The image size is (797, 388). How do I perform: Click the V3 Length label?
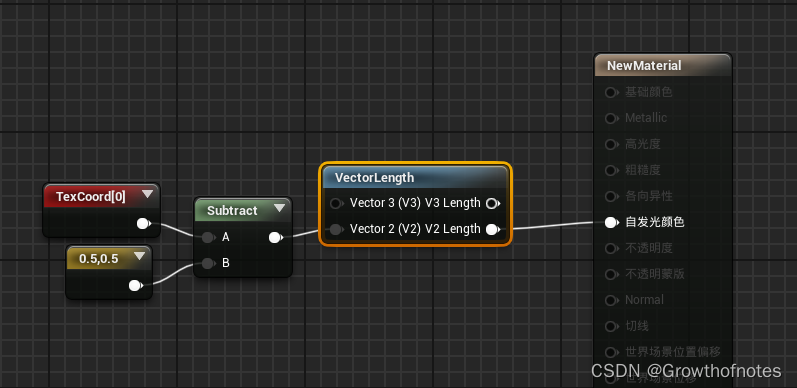pyautogui.click(x=452, y=203)
